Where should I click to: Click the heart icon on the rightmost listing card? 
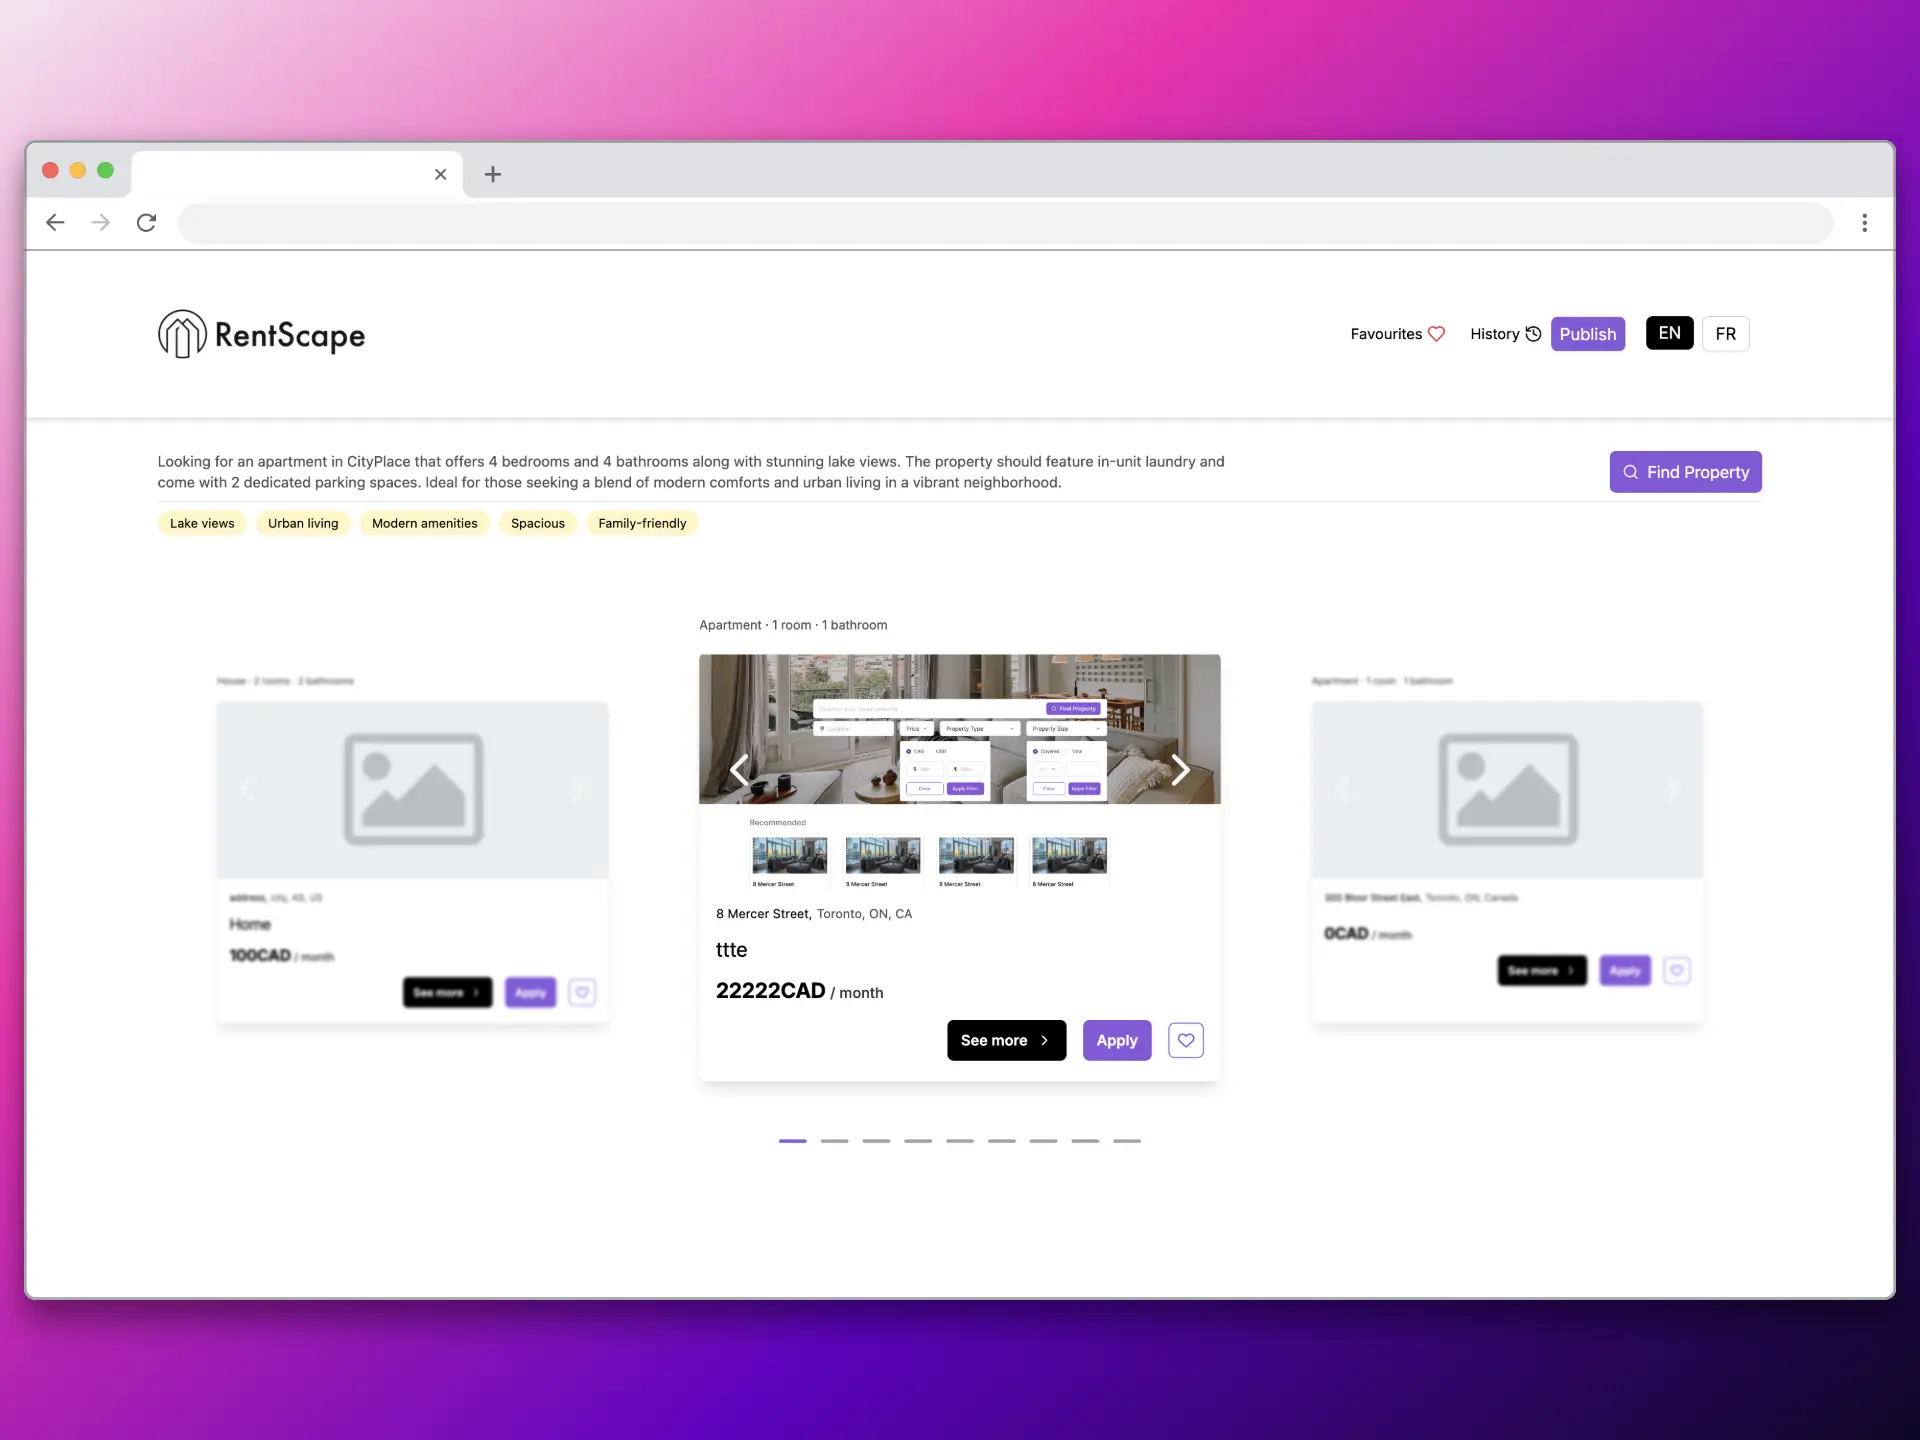click(1678, 970)
